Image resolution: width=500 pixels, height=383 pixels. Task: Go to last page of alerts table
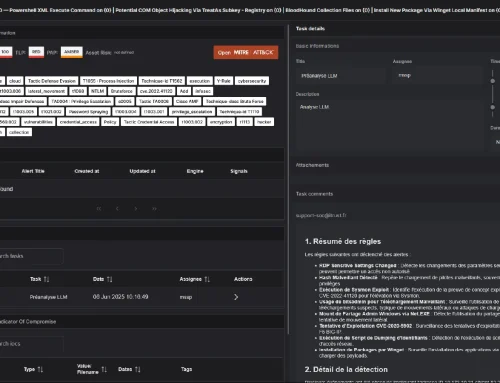[154, 209]
